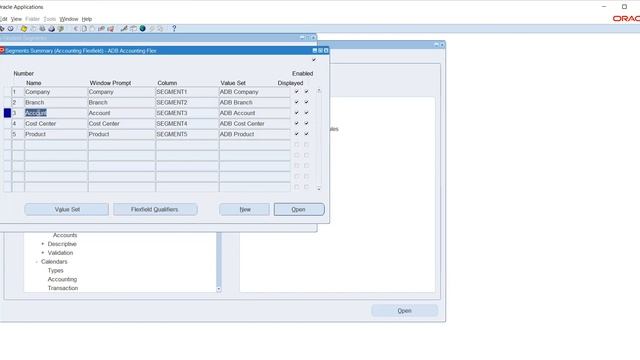Screen dimensions: 640x360
Task: Toggle Displayed checkbox for Branch segment
Action: (297, 102)
